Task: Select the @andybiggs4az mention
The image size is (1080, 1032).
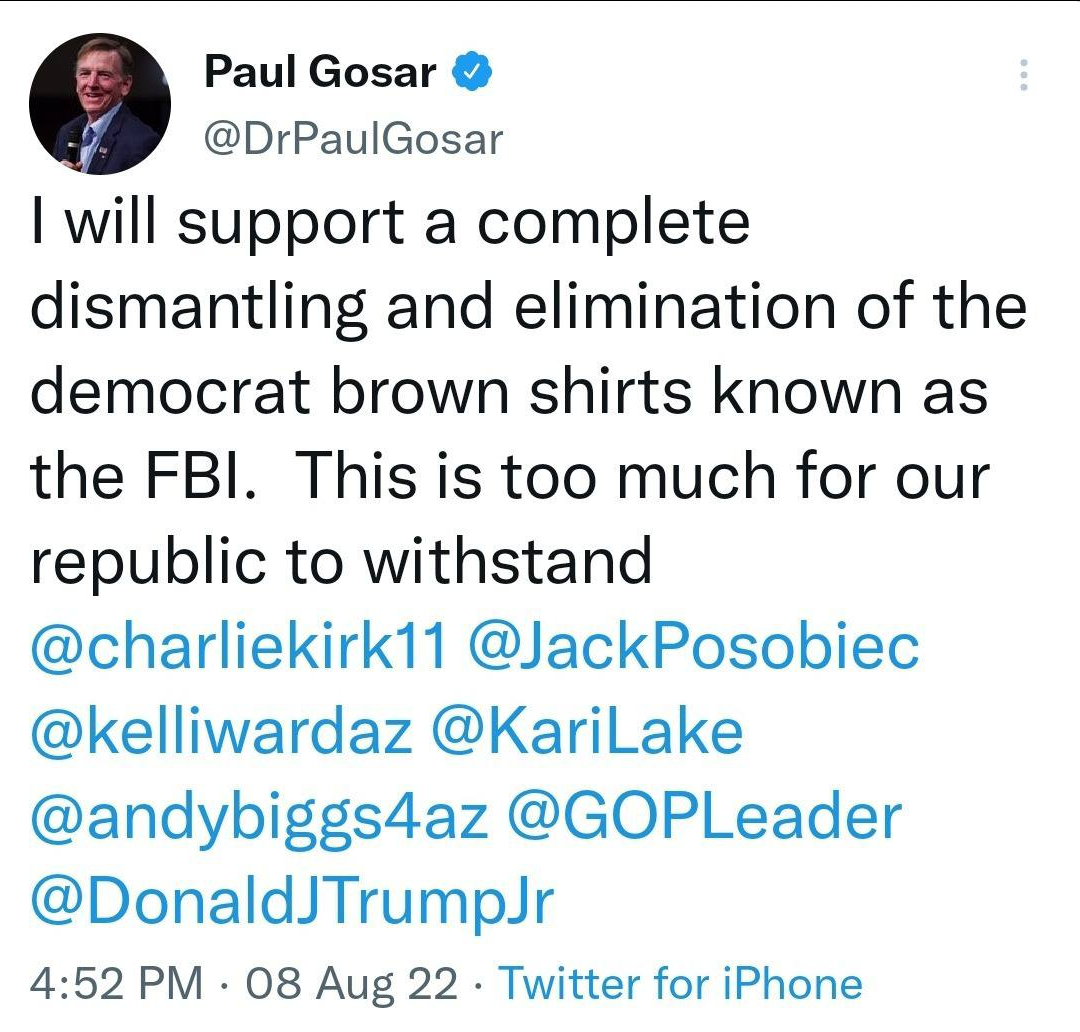Action: (x=260, y=818)
